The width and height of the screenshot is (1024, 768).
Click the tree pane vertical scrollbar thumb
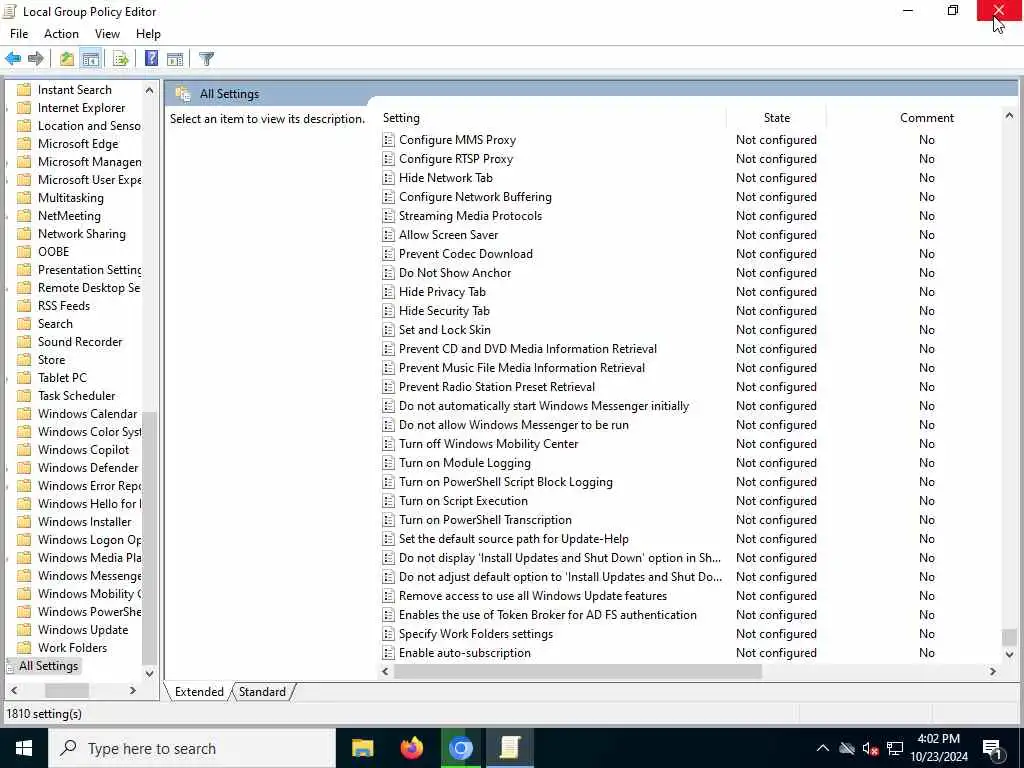click(x=149, y=537)
